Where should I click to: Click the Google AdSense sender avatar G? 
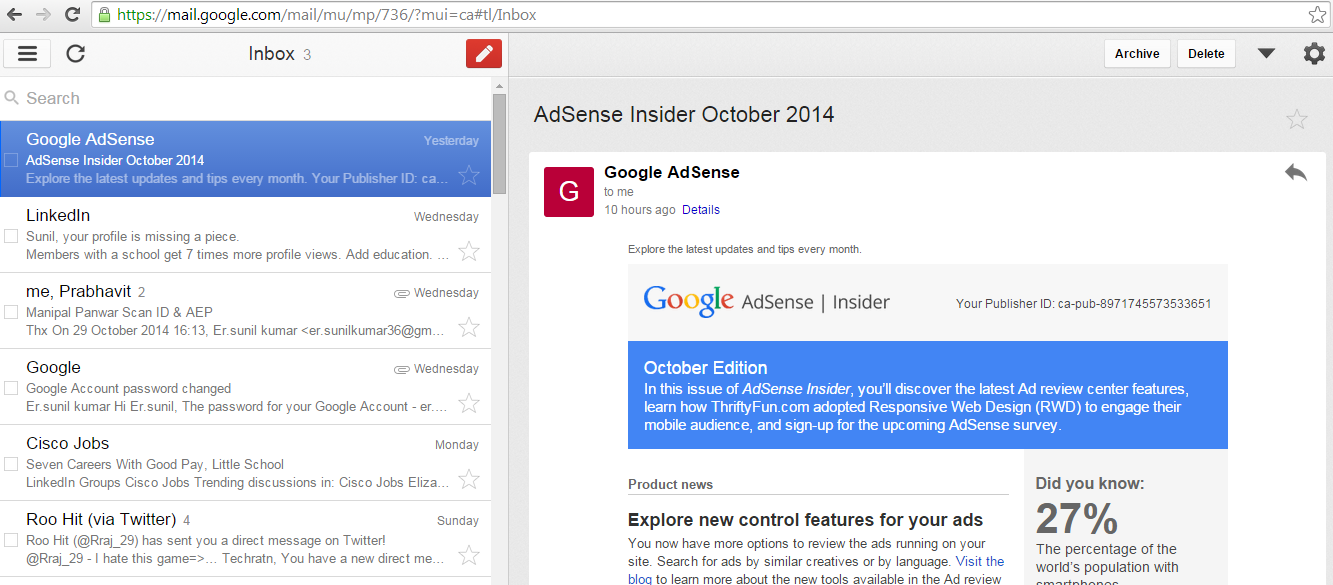568,191
